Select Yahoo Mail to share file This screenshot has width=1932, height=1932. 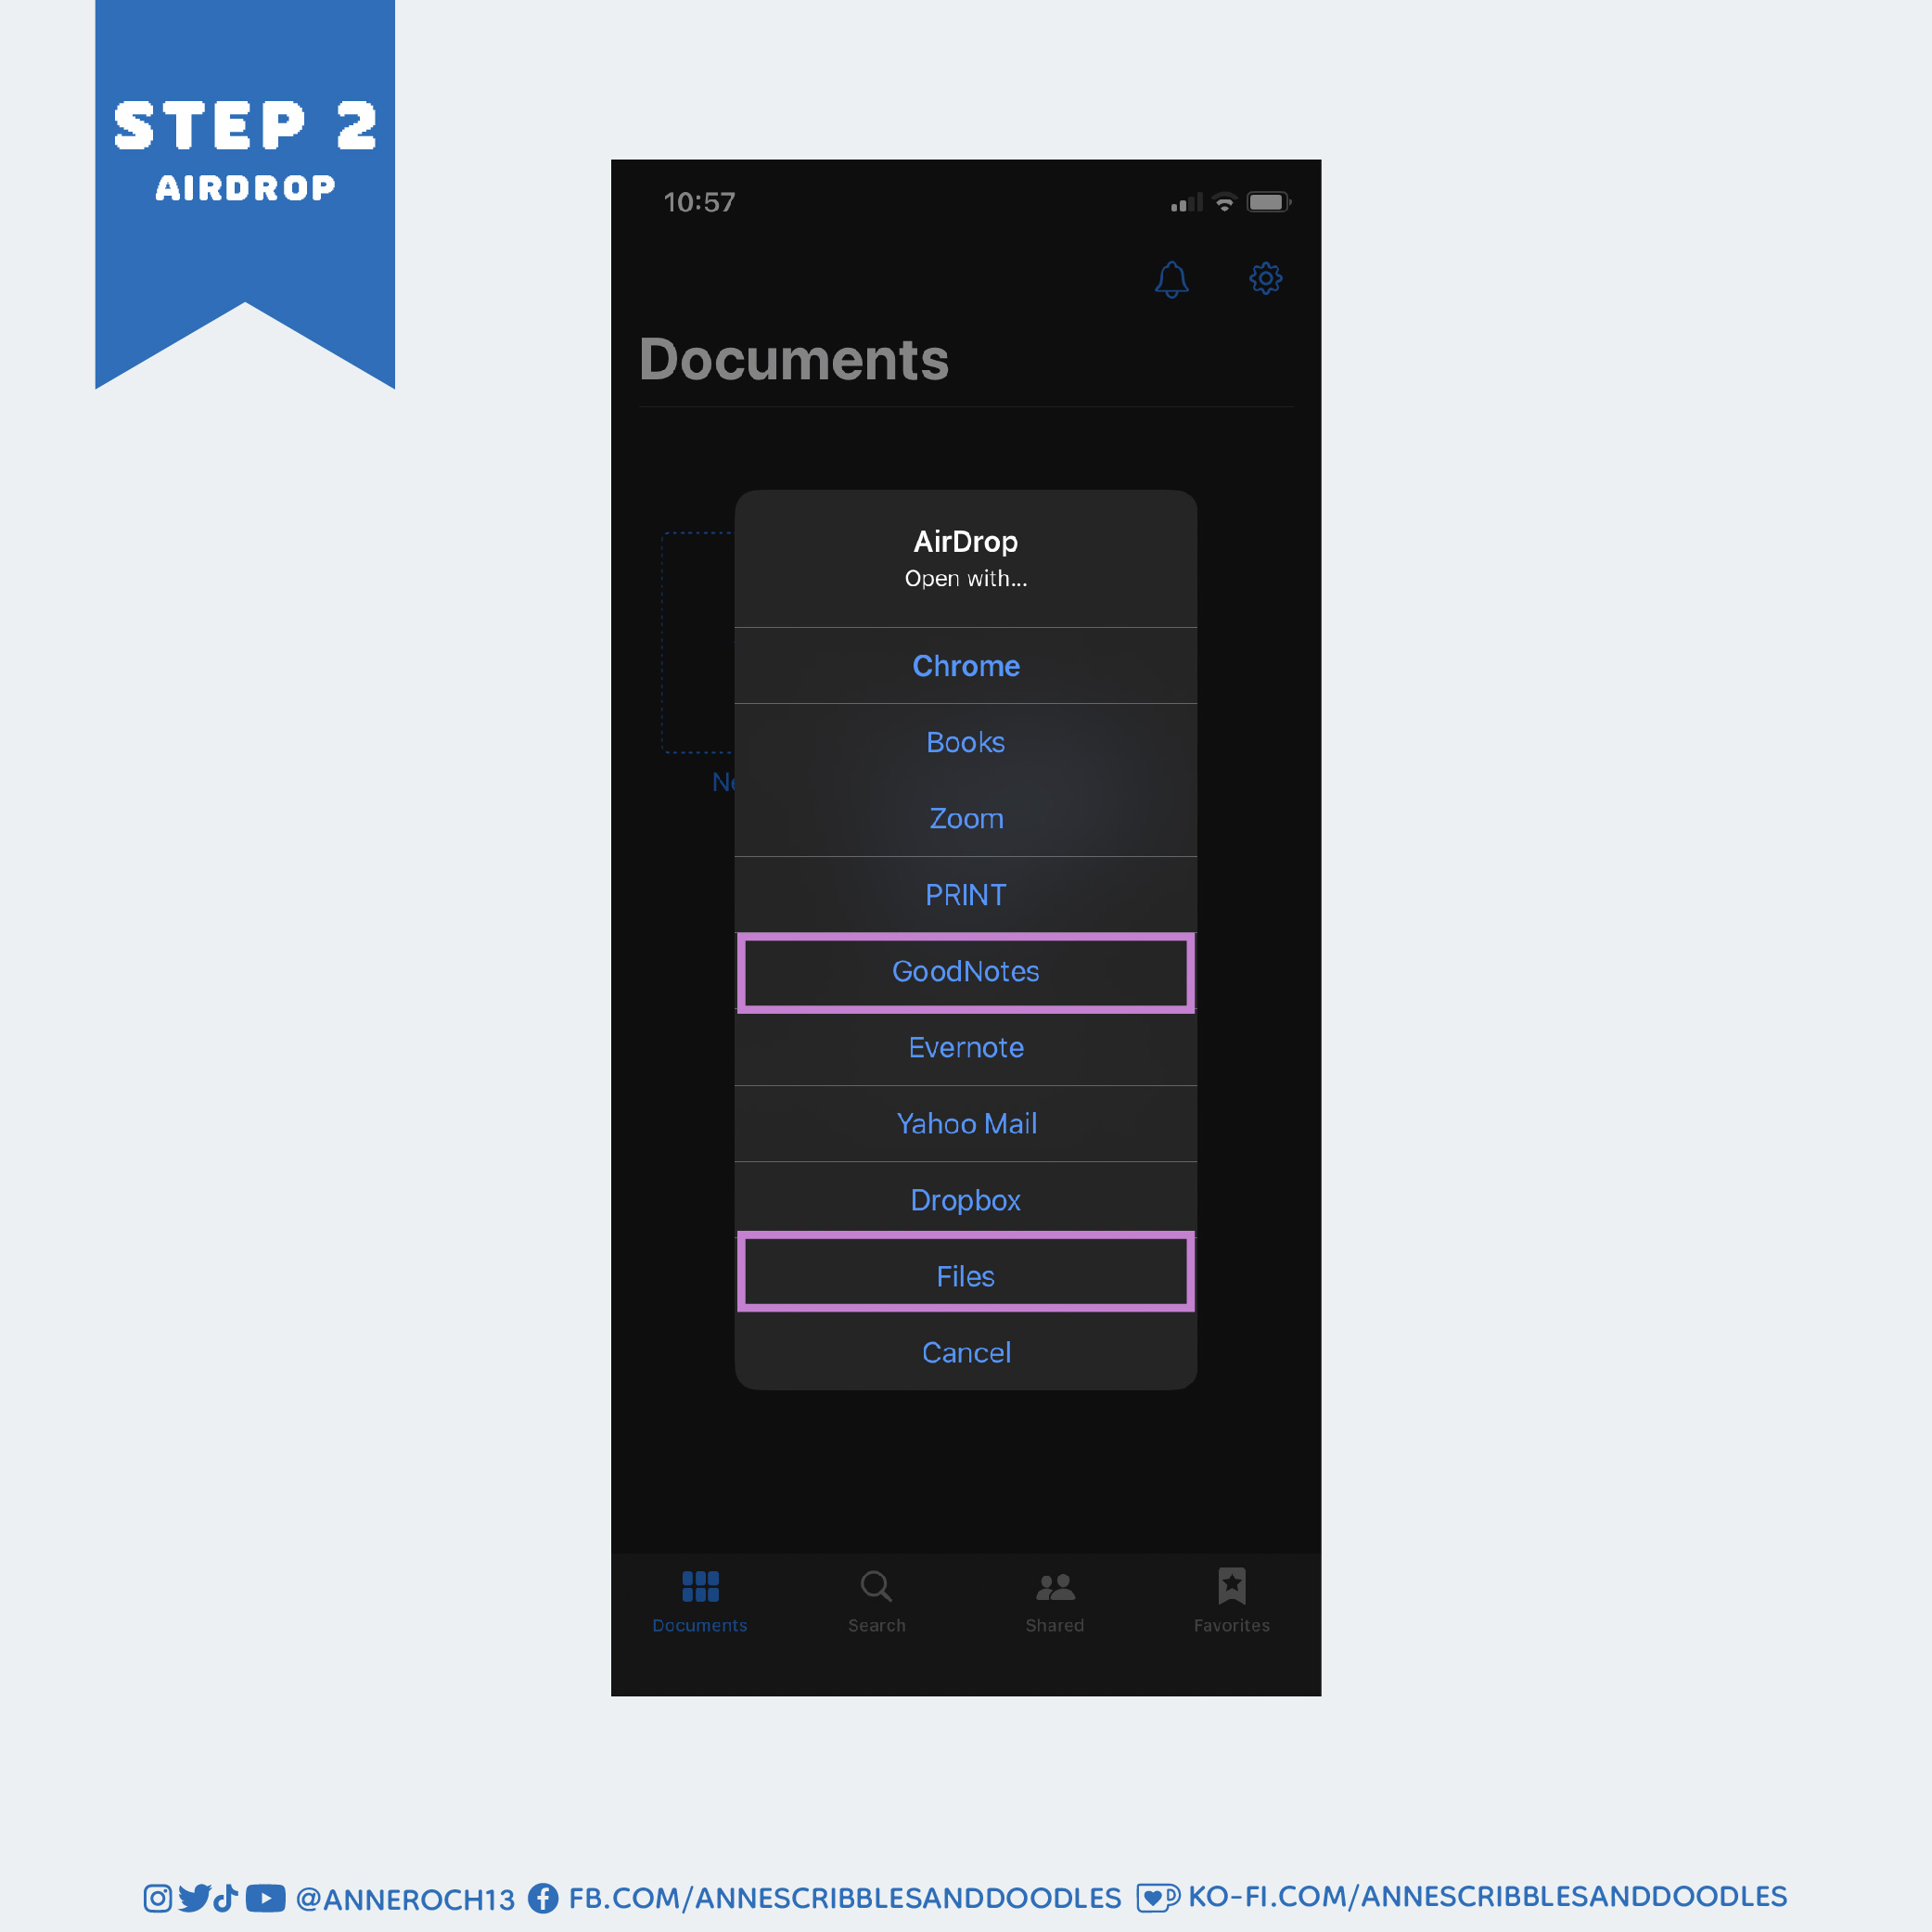(x=965, y=1123)
